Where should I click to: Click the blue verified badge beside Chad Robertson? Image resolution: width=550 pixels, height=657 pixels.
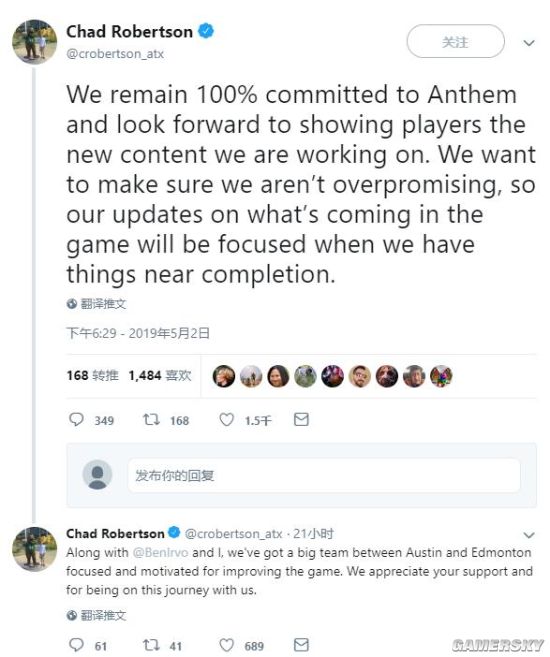coord(206,31)
